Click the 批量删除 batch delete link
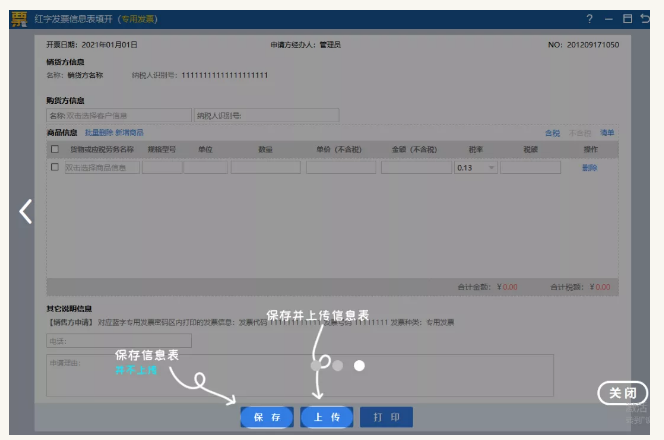Viewport: 664px width, 440px height. 99,133
